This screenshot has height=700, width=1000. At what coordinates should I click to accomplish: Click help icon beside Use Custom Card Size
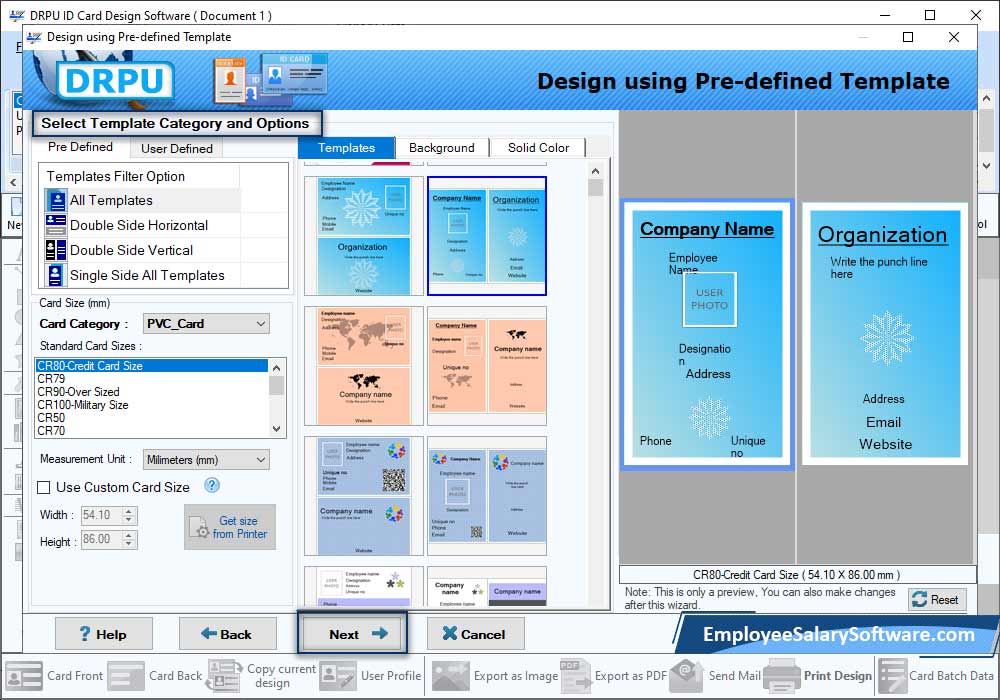click(212, 486)
